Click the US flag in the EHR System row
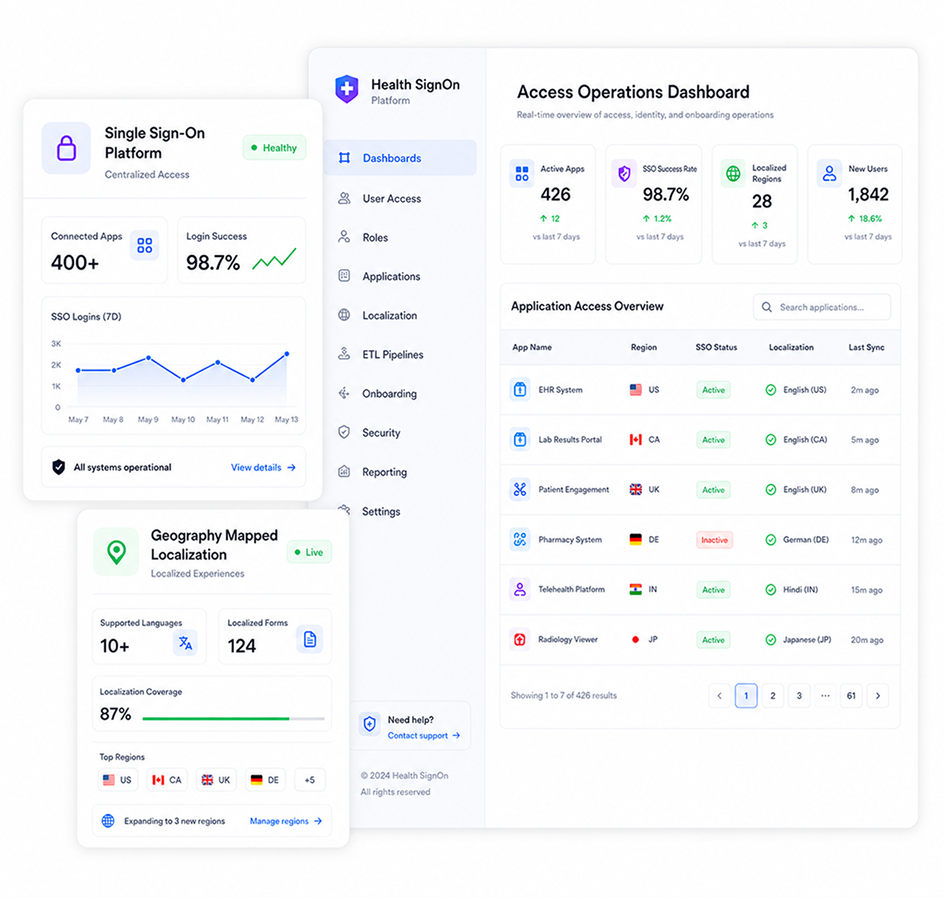 point(636,390)
